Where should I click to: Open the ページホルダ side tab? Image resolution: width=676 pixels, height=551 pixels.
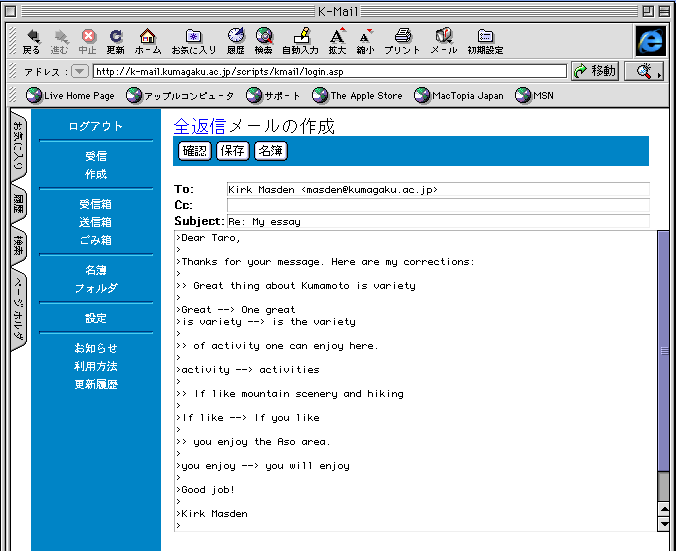click(19, 309)
